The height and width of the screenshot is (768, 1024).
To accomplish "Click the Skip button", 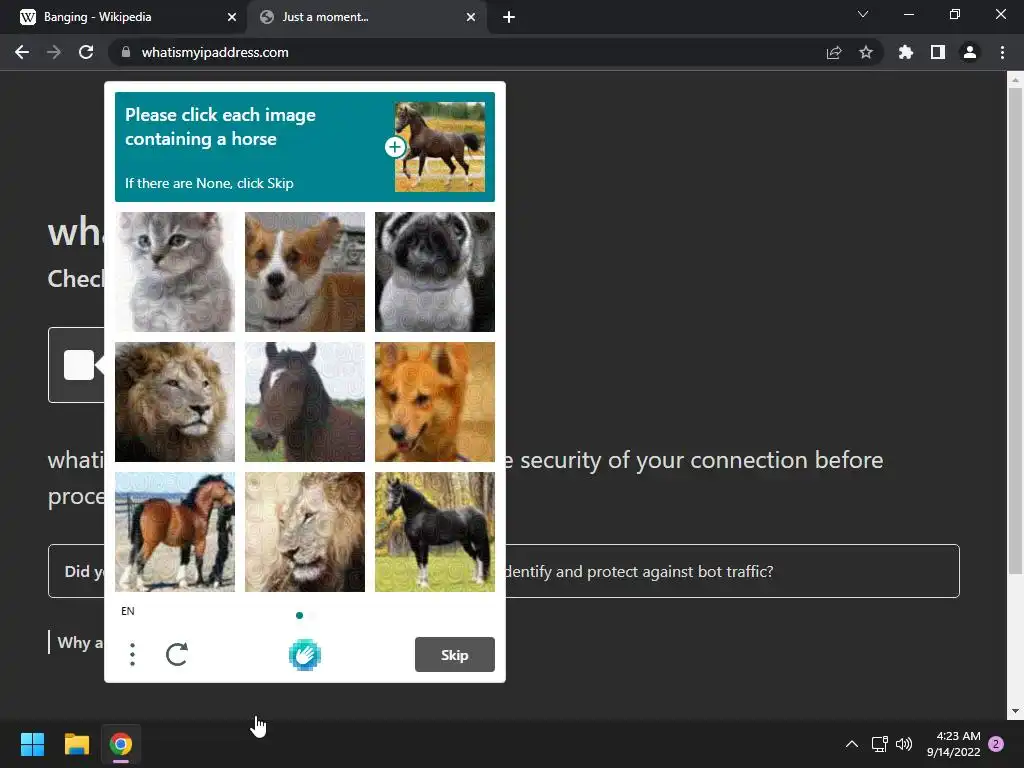I will (x=455, y=654).
